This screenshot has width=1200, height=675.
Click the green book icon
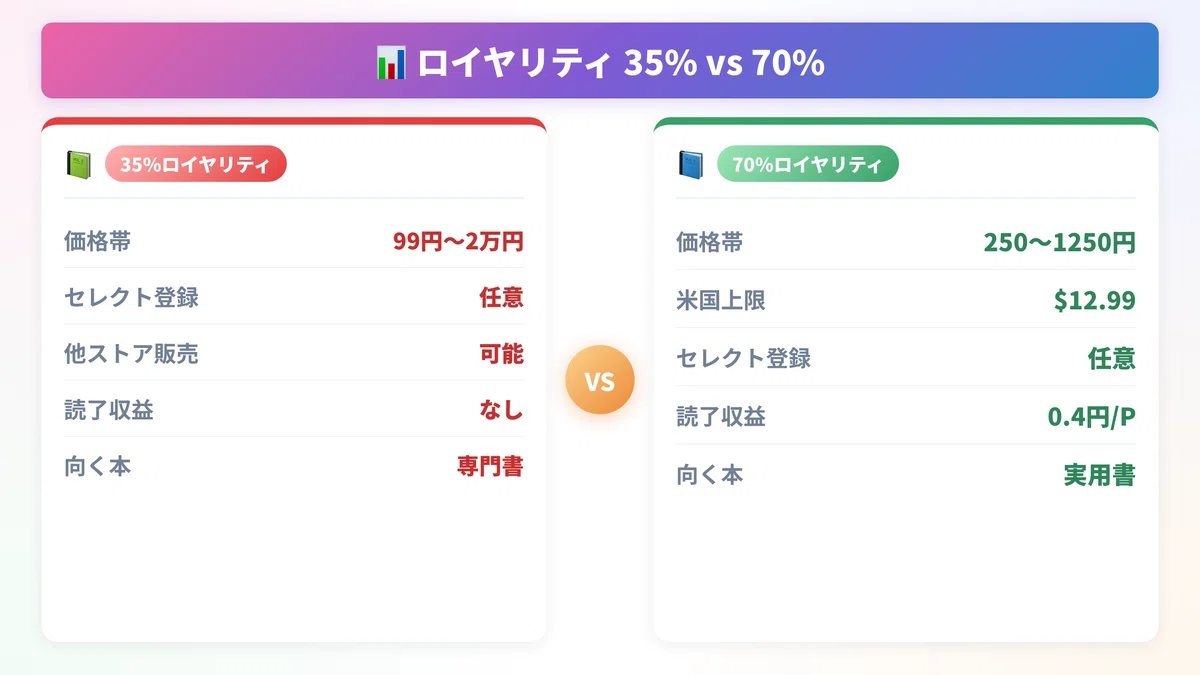click(78, 164)
